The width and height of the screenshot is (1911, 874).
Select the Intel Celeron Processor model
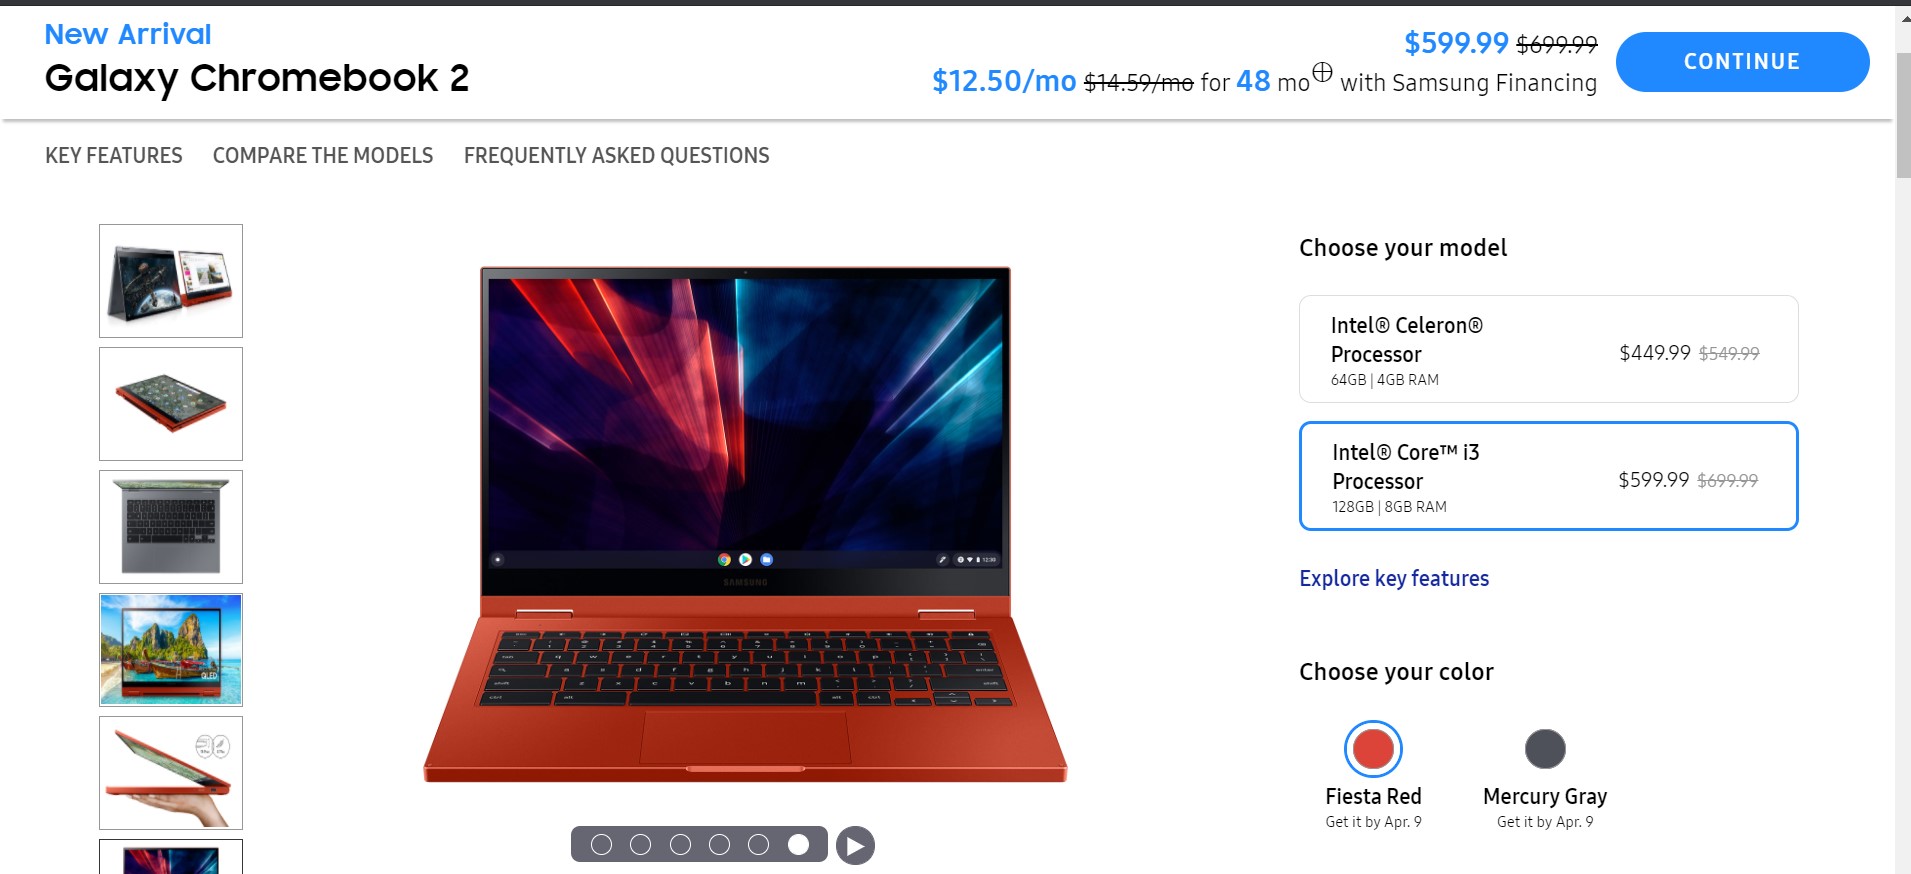point(1548,349)
